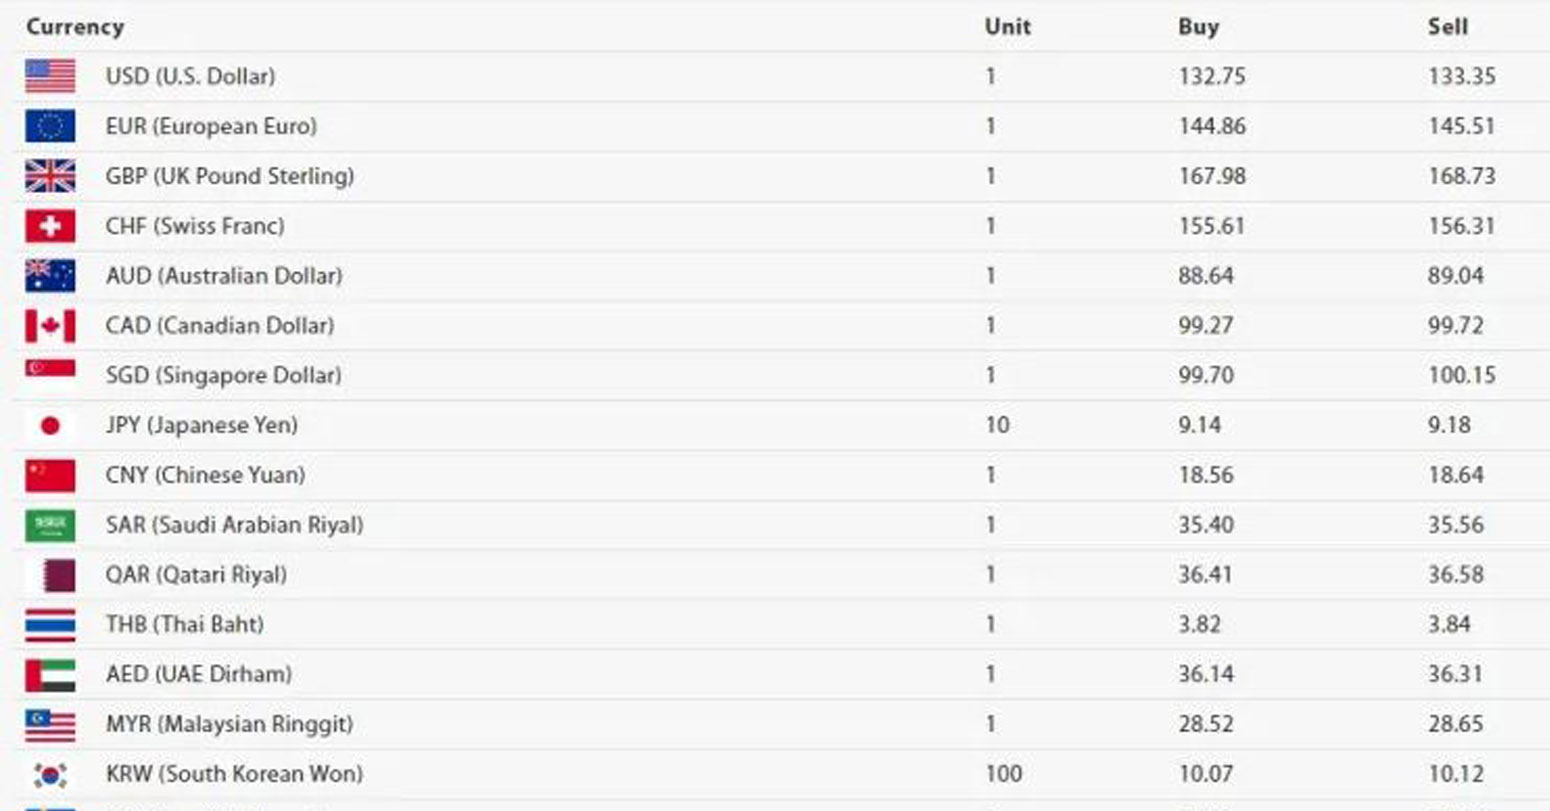Click the UK flag icon
Screen dimensions: 1550x811
(x=50, y=176)
